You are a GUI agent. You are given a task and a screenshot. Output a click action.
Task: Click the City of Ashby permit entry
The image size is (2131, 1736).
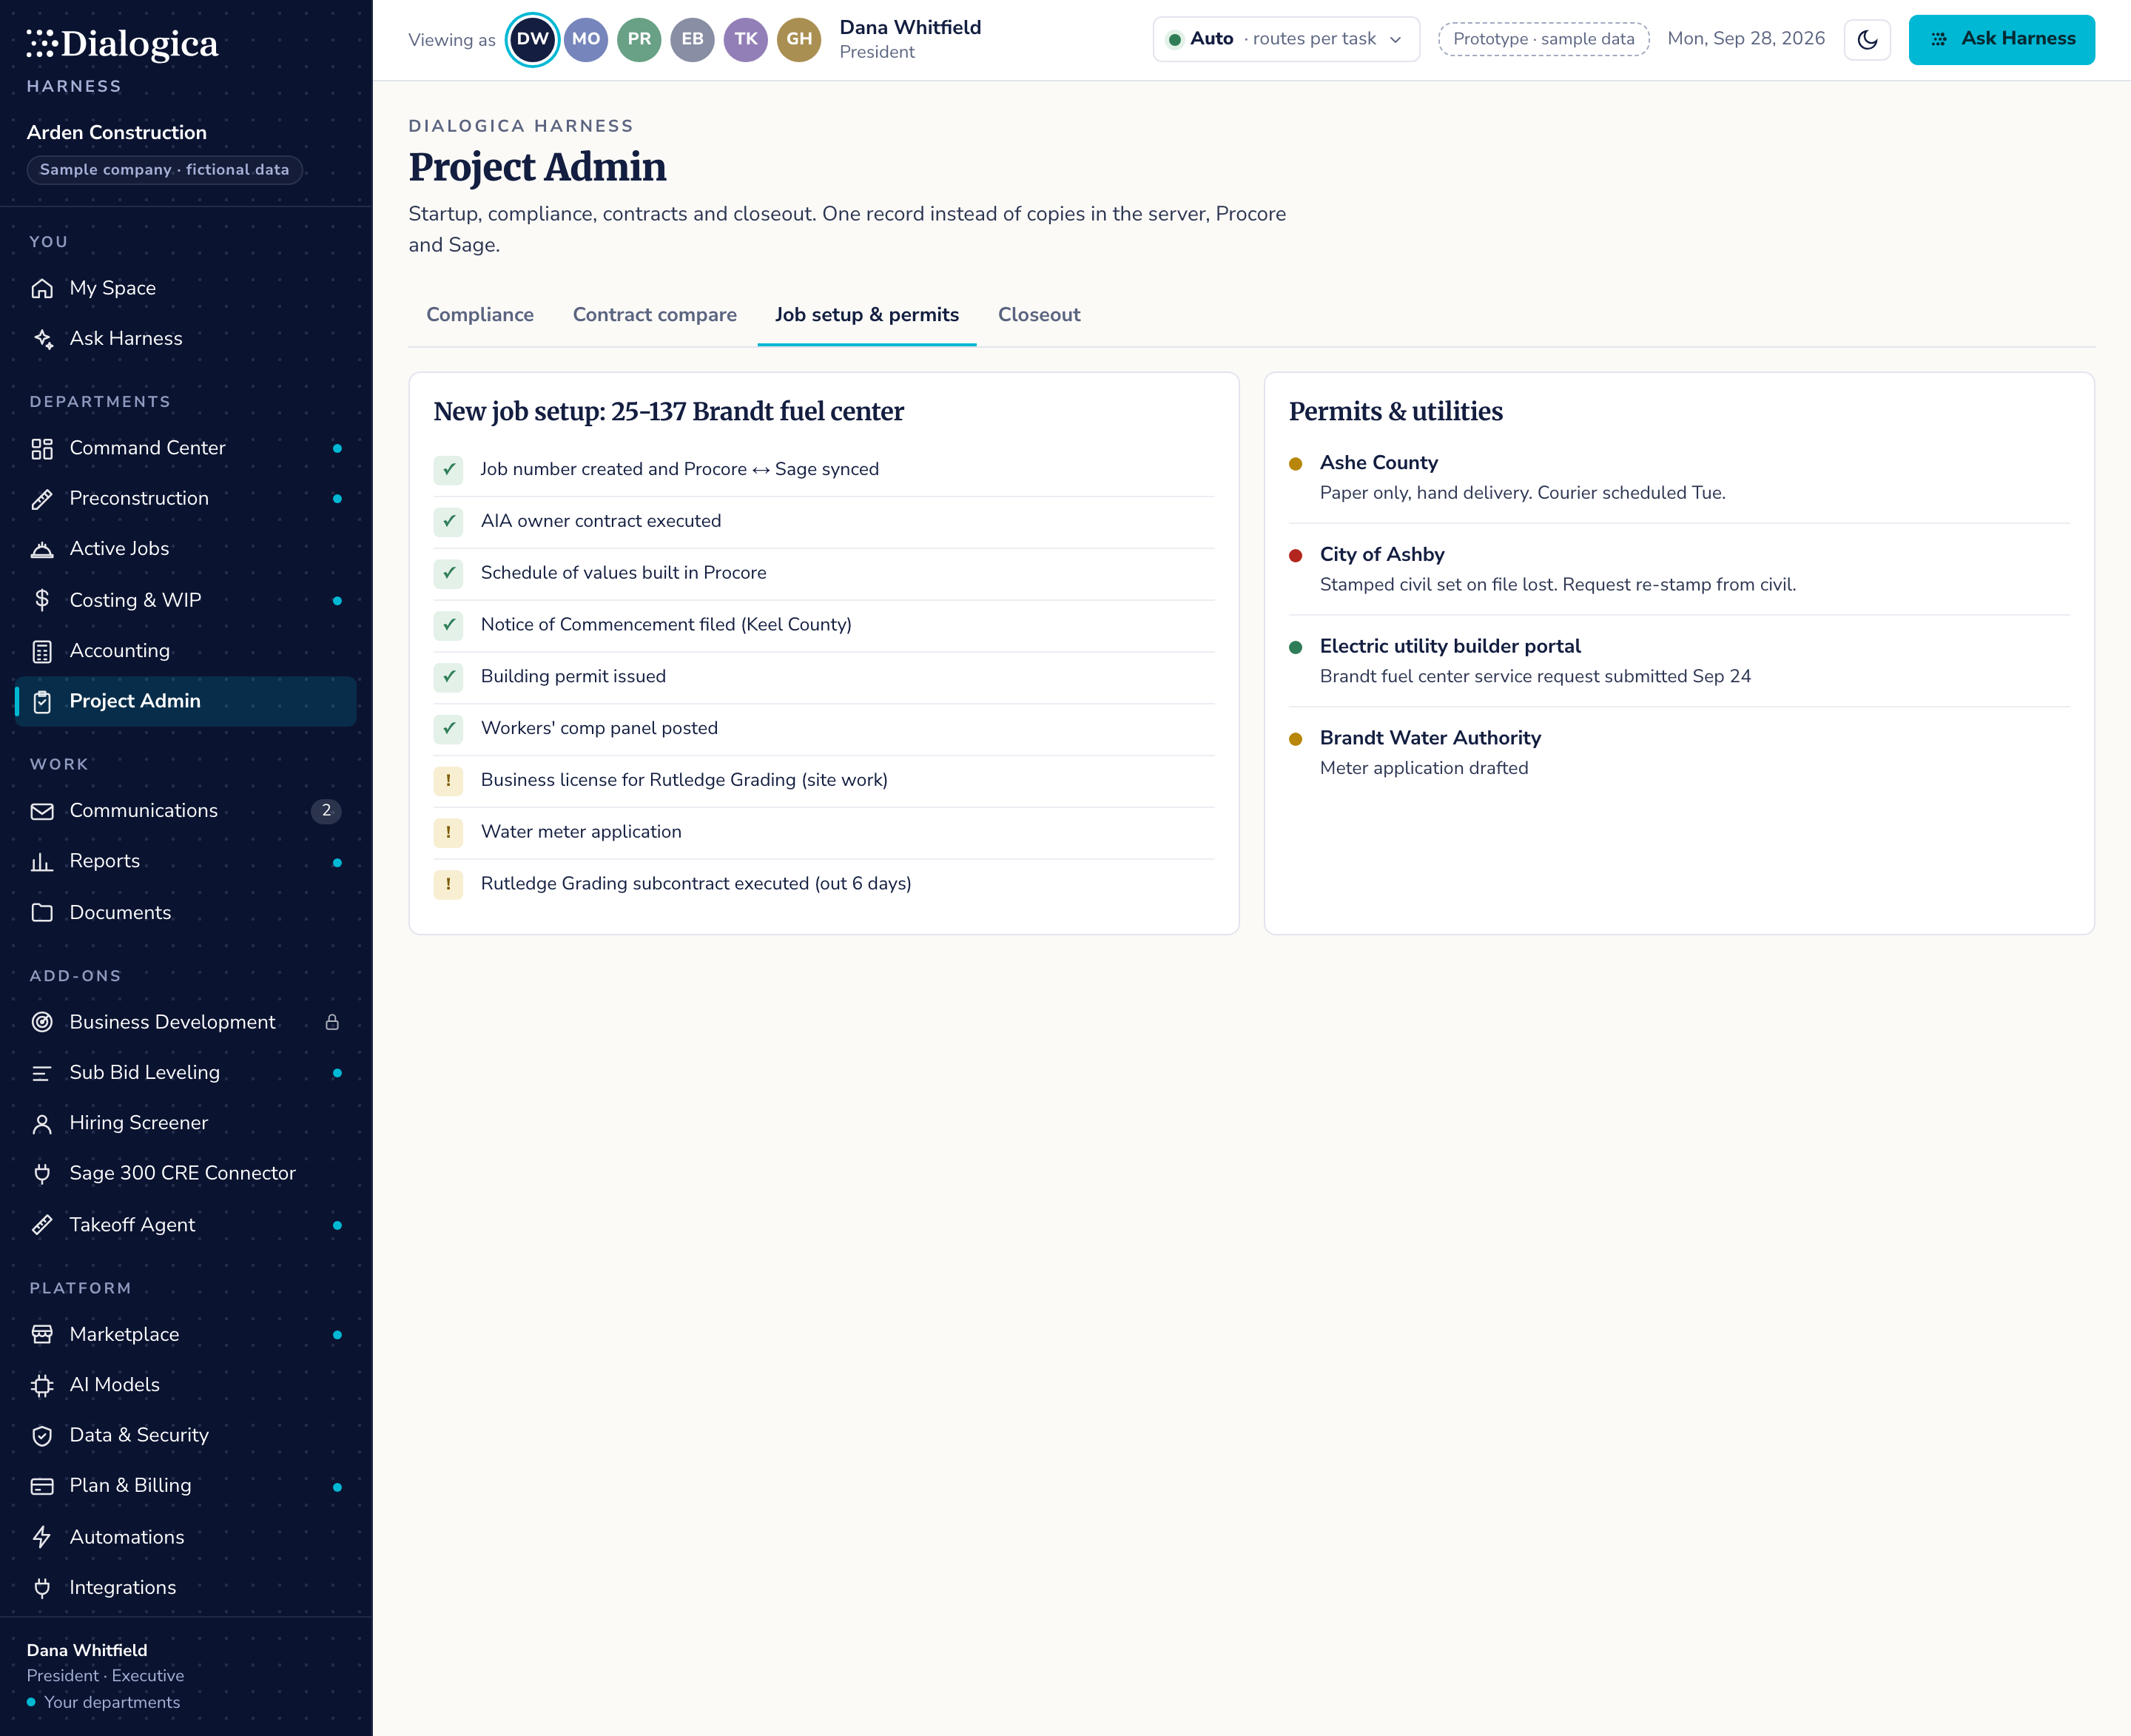tap(1679, 569)
